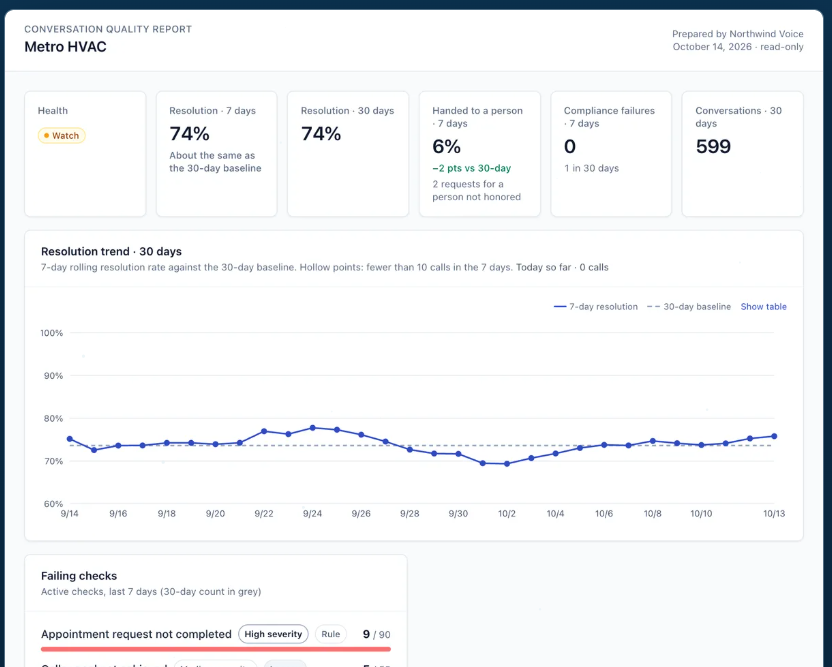The image size is (832, 667).
Task: Click the 100% y-axis label
Action: (51, 333)
